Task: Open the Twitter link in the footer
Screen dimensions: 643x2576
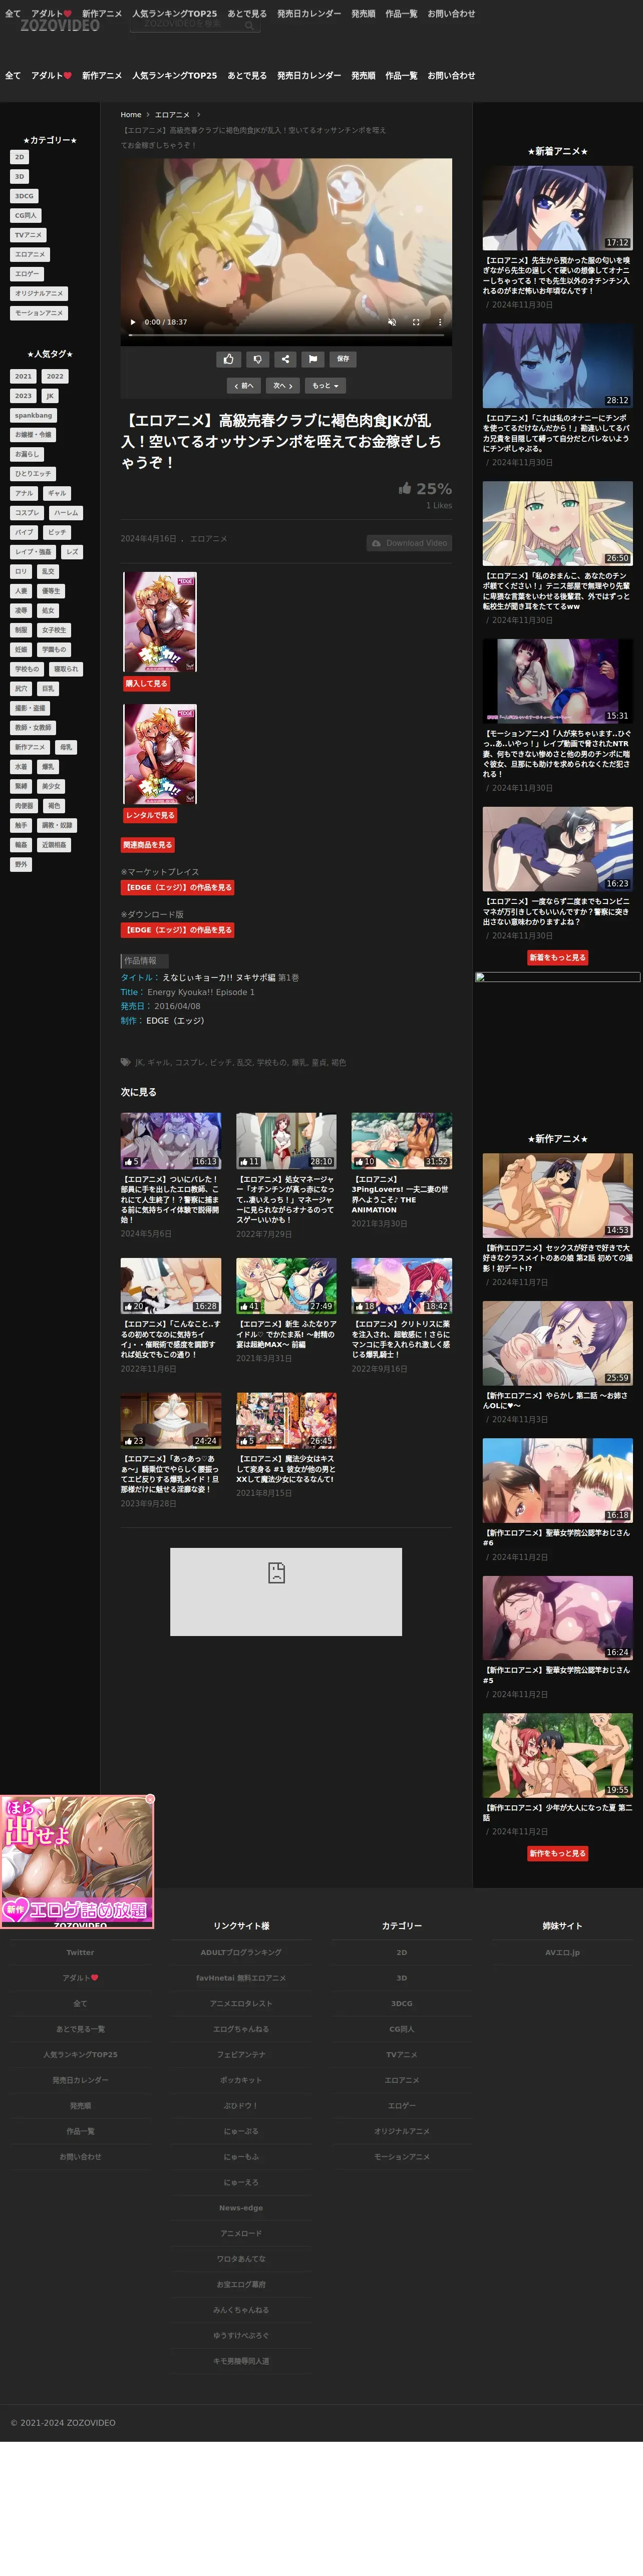Action: click(80, 1953)
